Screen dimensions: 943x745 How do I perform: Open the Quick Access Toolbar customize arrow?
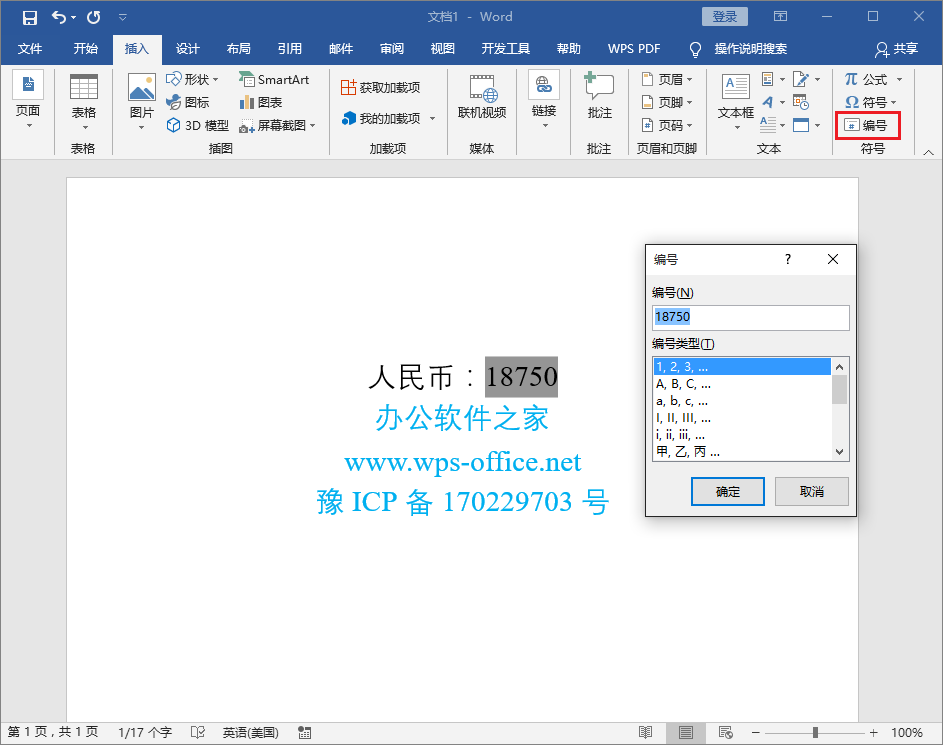pyautogui.click(x=123, y=17)
